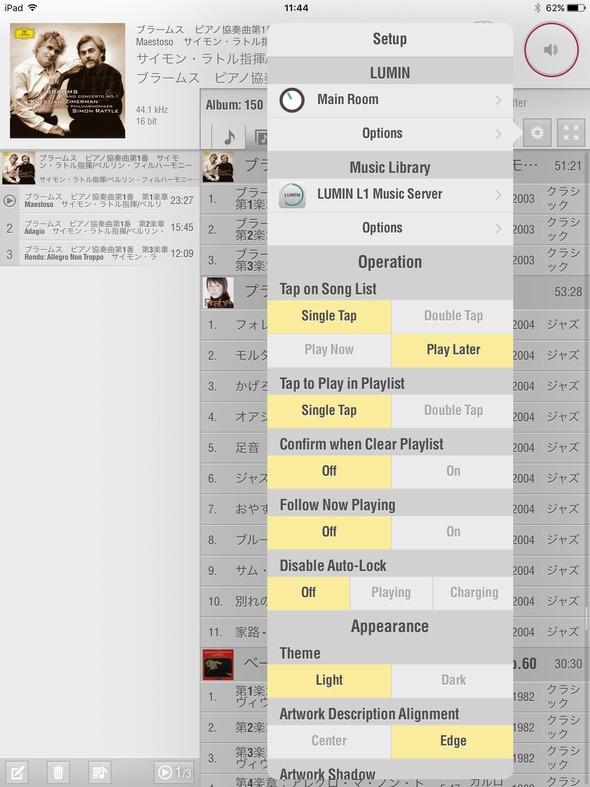Viewport: 590px width, 787px height.
Task: Set Artwork Description Alignment to Center
Action: point(329,741)
